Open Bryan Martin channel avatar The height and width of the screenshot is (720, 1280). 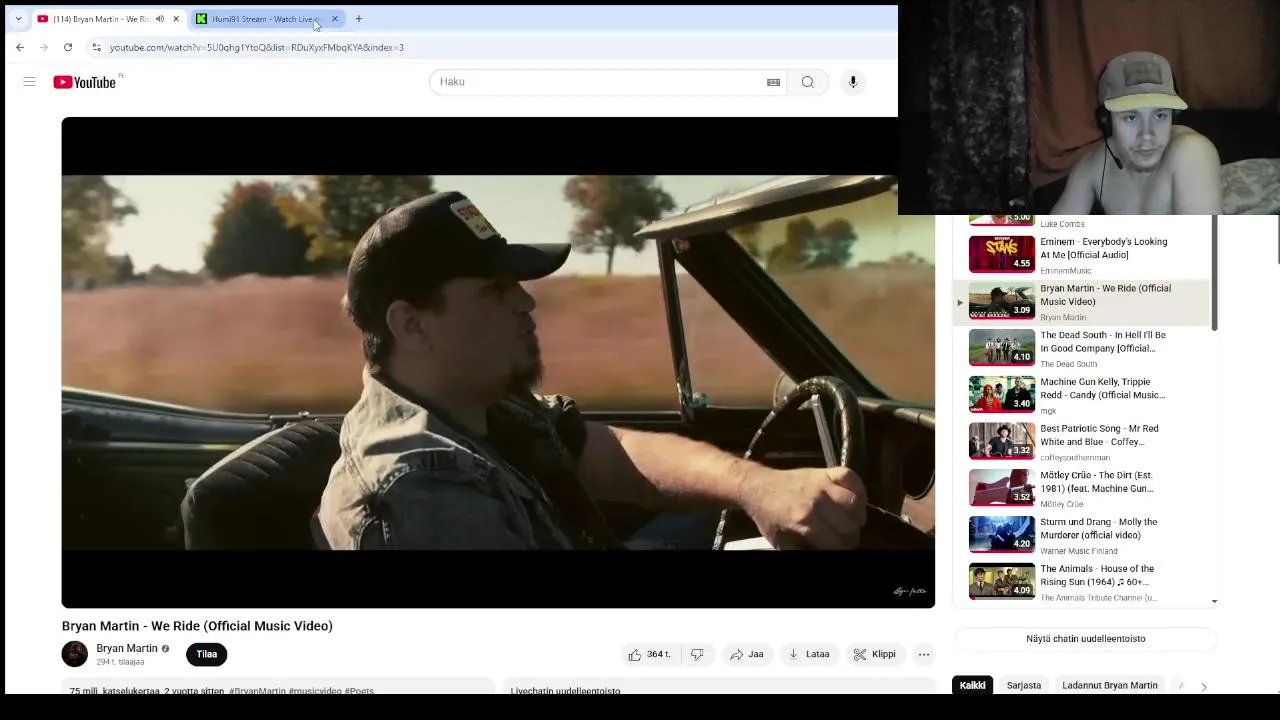click(75, 654)
